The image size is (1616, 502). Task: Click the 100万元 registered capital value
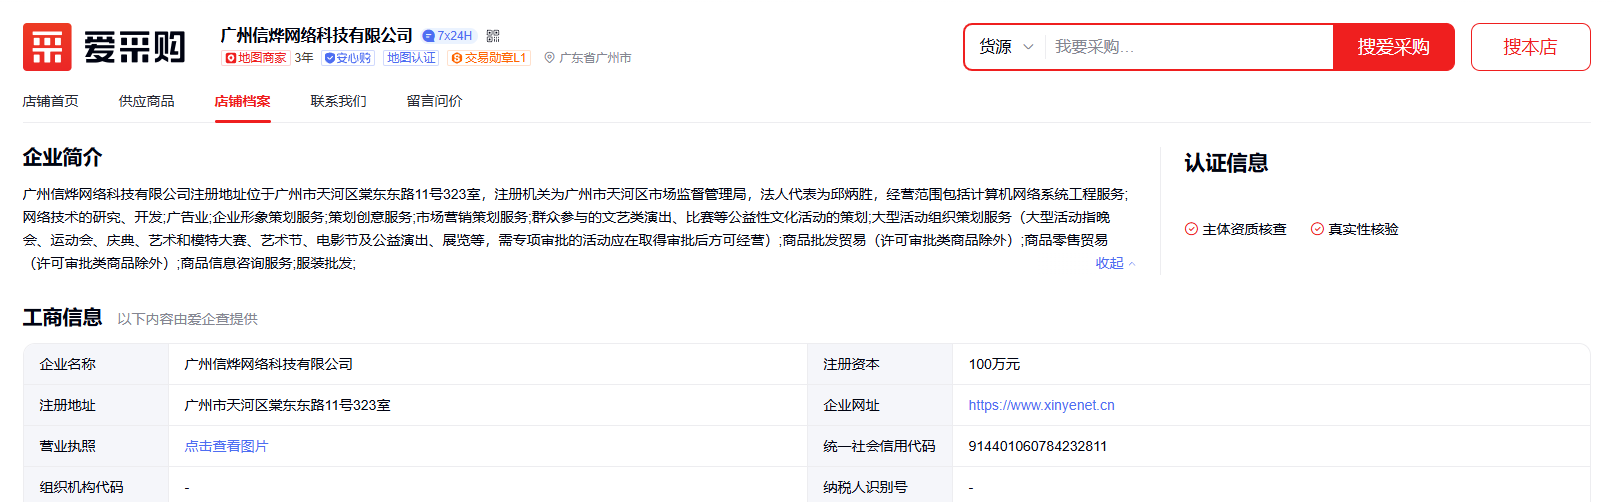pos(994,364)
